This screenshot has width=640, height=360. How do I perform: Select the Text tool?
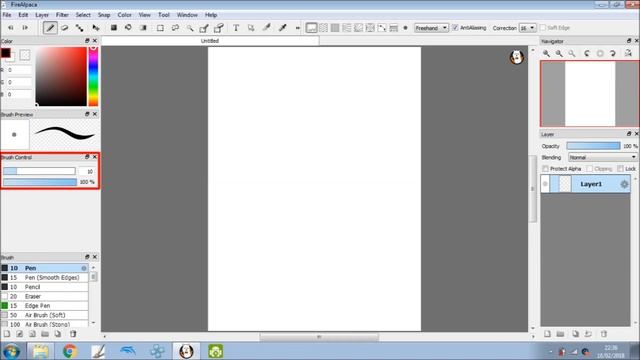236,28
